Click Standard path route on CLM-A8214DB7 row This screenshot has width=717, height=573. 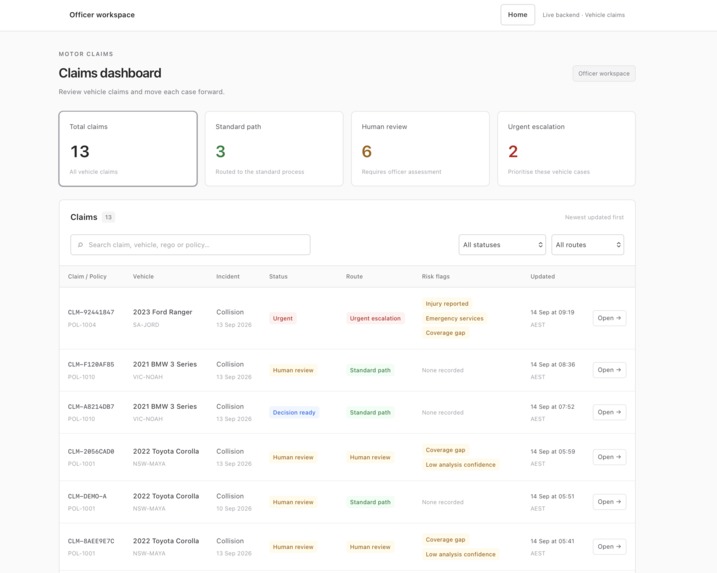370,412
